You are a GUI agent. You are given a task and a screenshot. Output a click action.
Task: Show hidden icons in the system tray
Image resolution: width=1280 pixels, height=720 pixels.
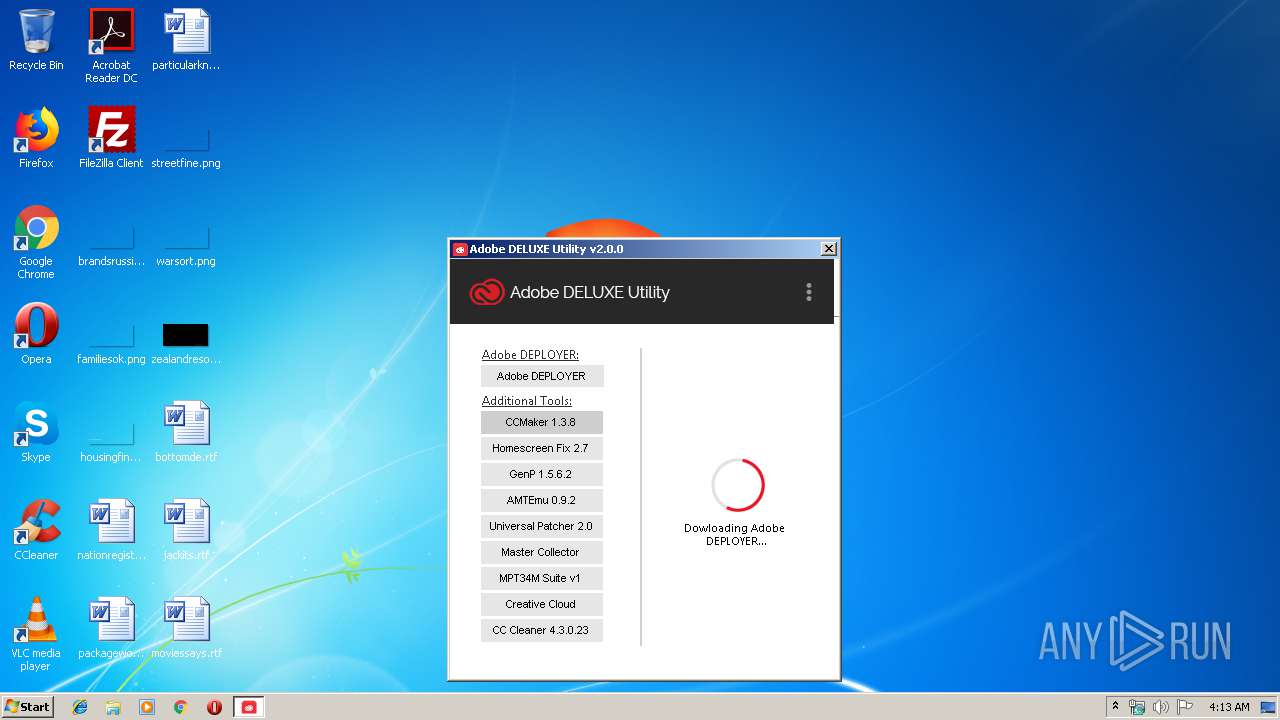(1115, 706)
